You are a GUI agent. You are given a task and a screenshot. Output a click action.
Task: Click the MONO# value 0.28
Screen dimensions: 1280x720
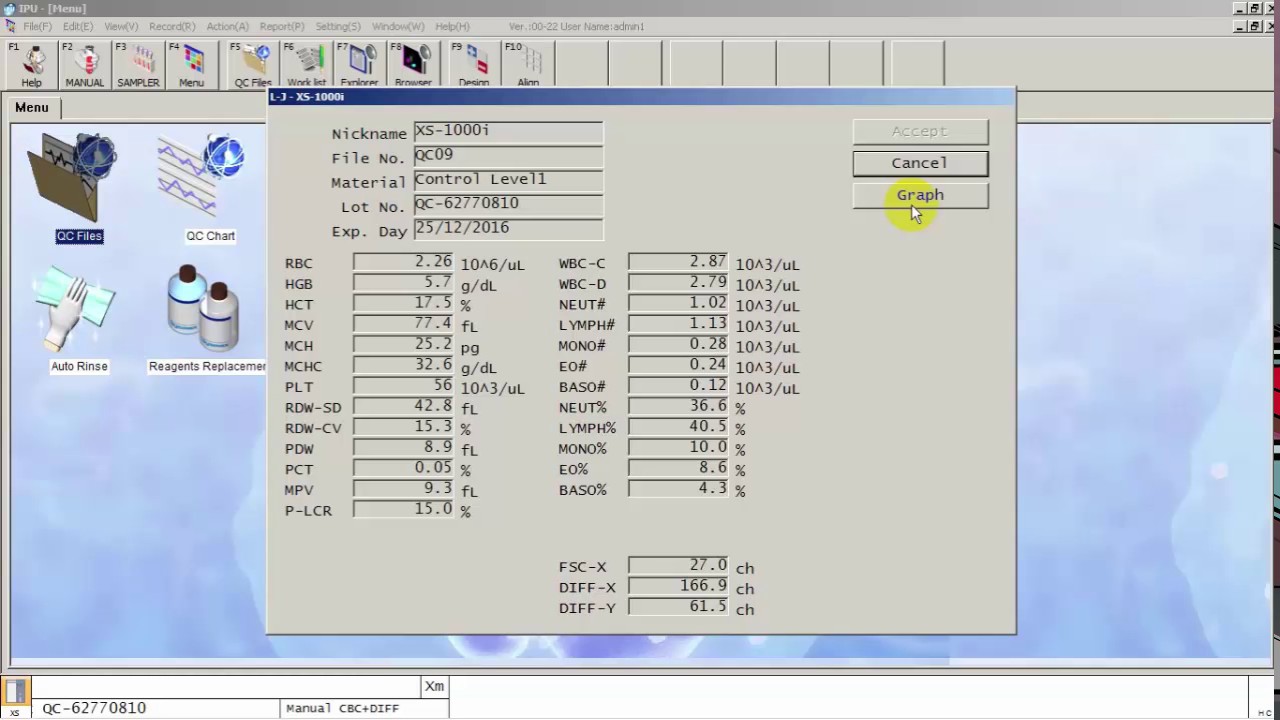pyautogui.click(x=679, y=345)
